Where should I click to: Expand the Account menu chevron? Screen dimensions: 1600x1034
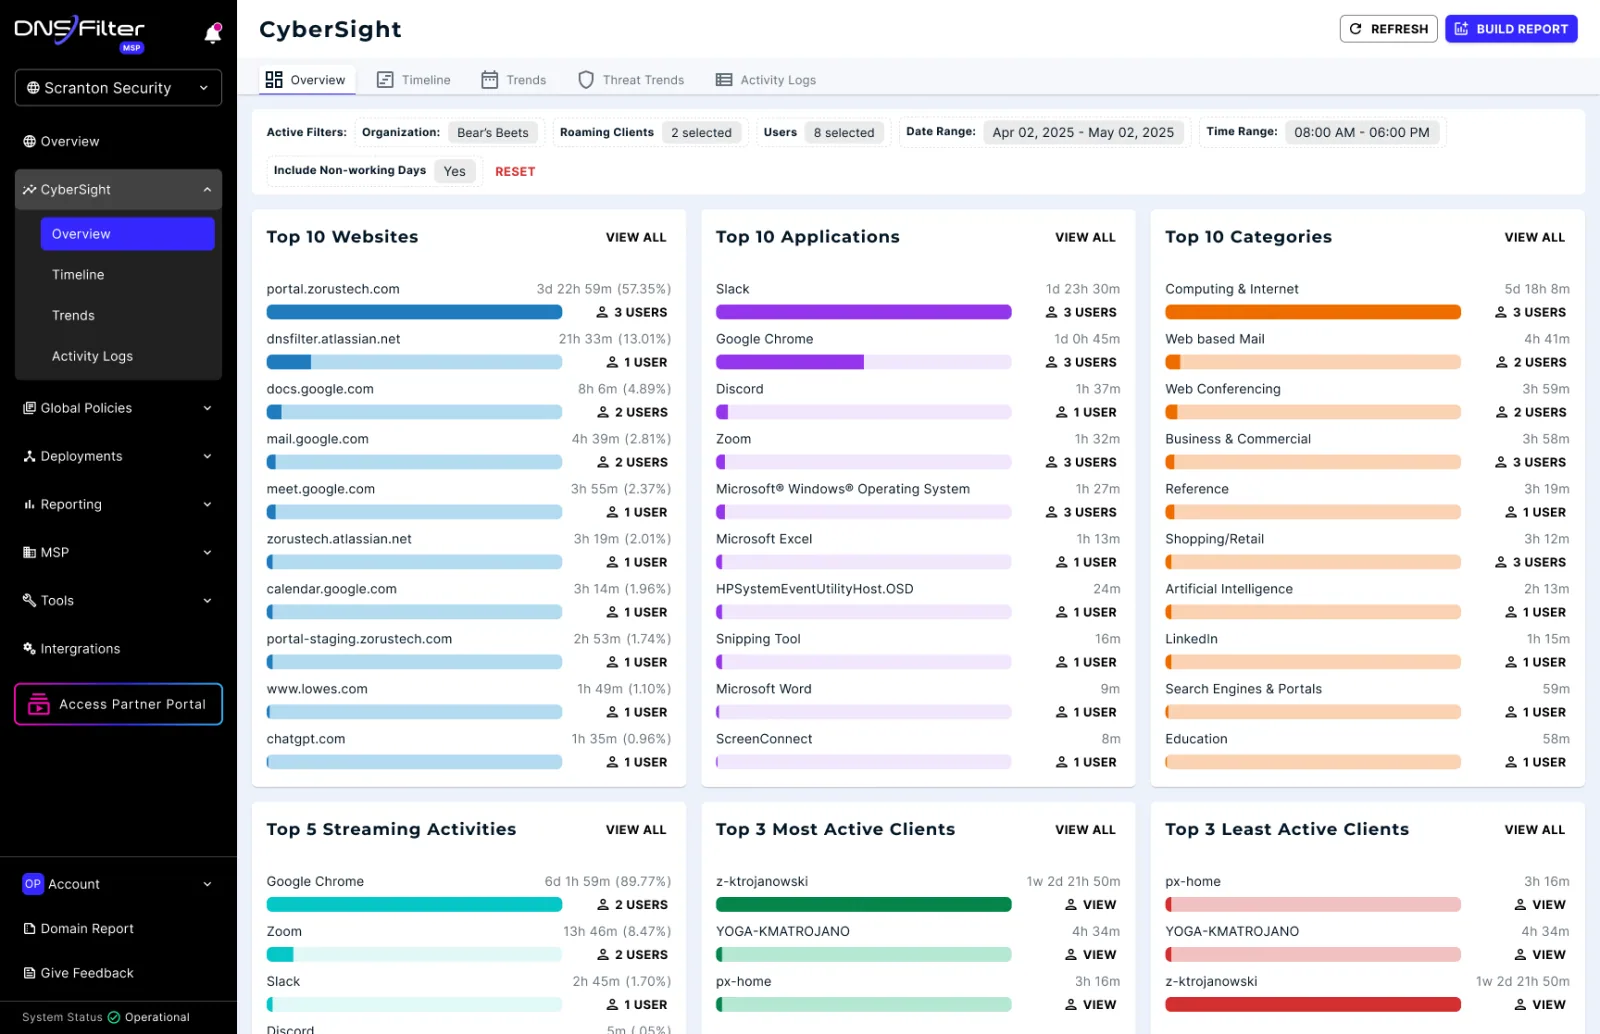pos(207,884)
